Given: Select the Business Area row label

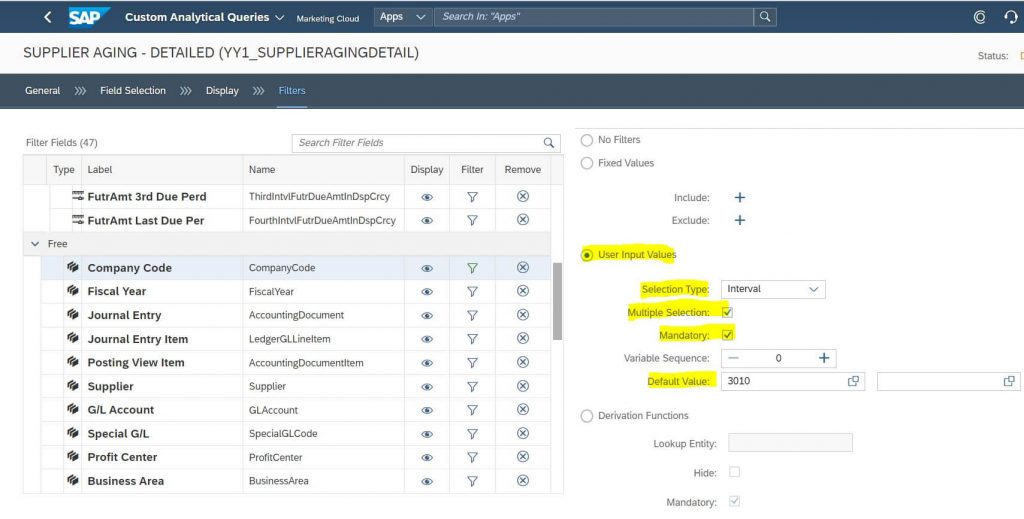Looking at the screenshot, I should point(126,481).
